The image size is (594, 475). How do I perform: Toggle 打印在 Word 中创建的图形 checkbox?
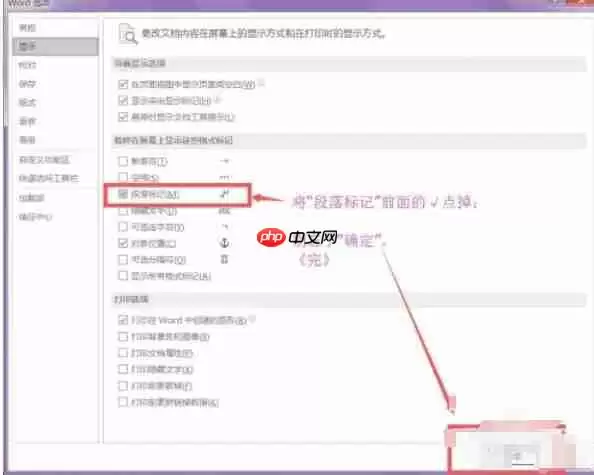123,320
